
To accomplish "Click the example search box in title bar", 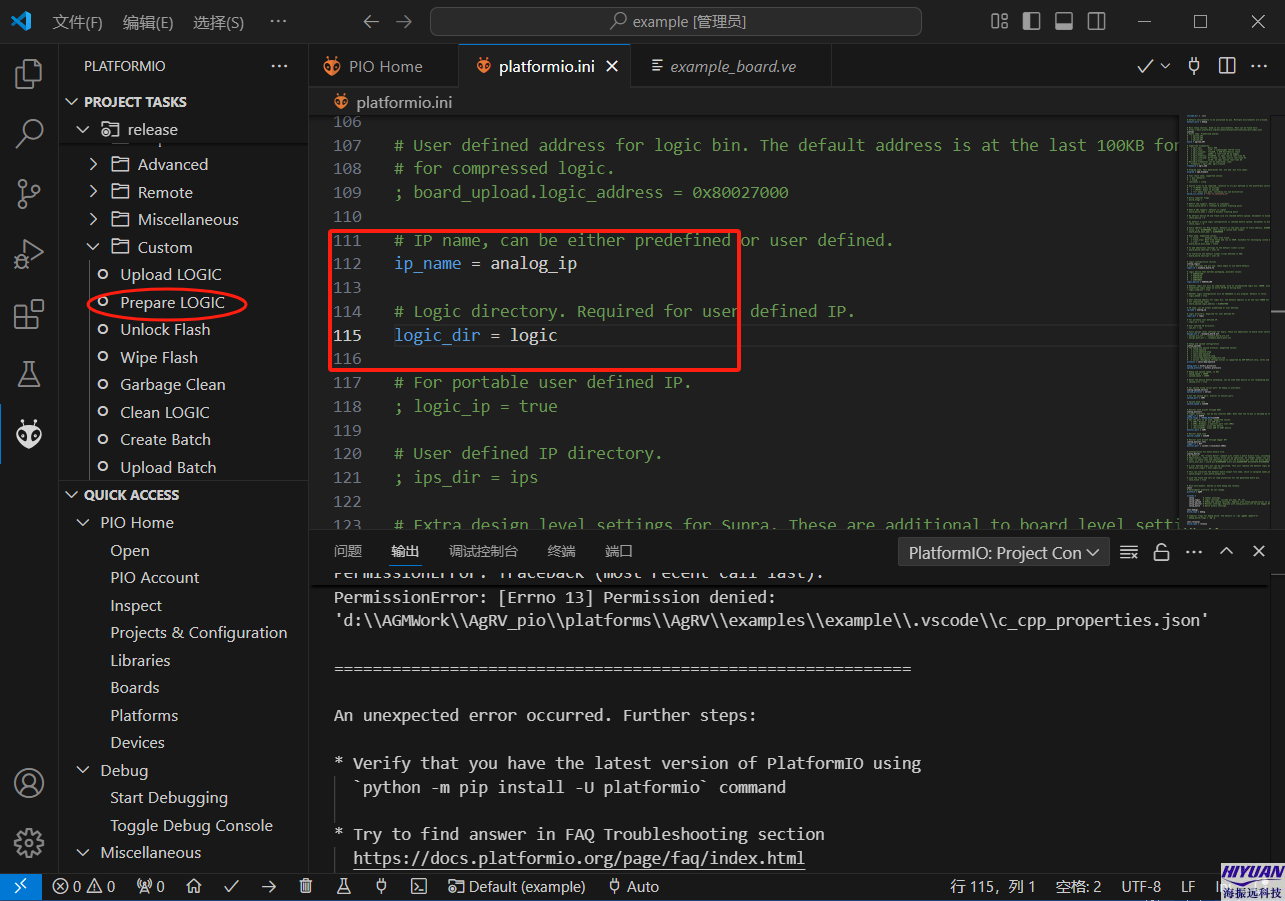I will [676, 22].
